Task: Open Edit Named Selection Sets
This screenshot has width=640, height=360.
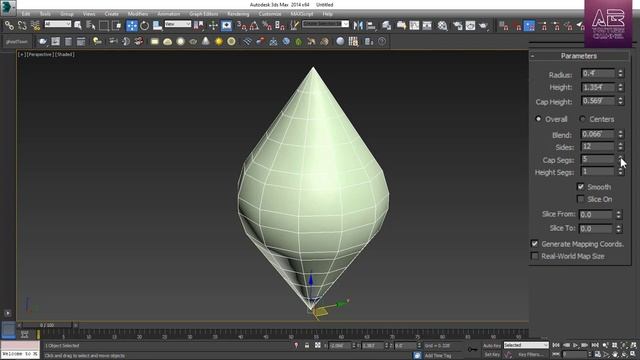Action: [x=294, y=26]
